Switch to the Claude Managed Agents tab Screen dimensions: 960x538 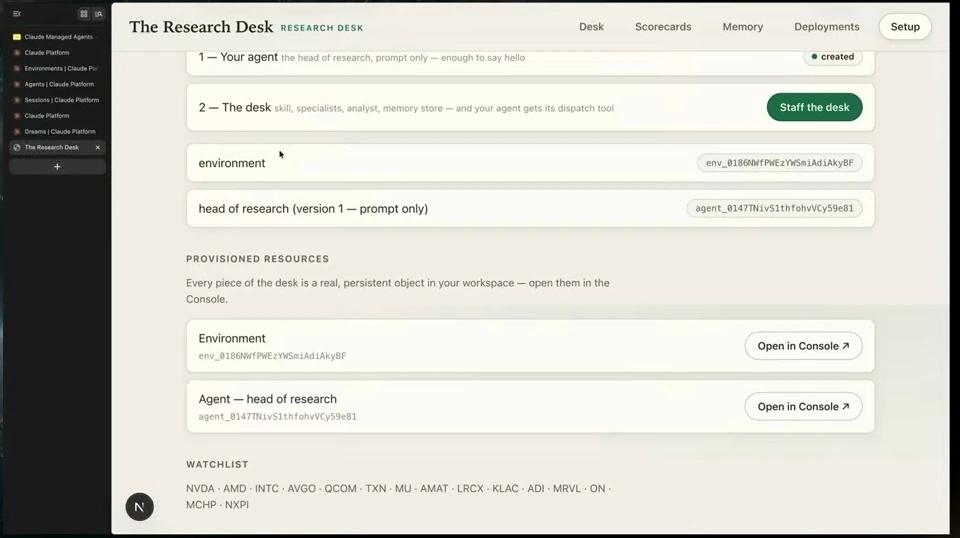tap(57, 37)
